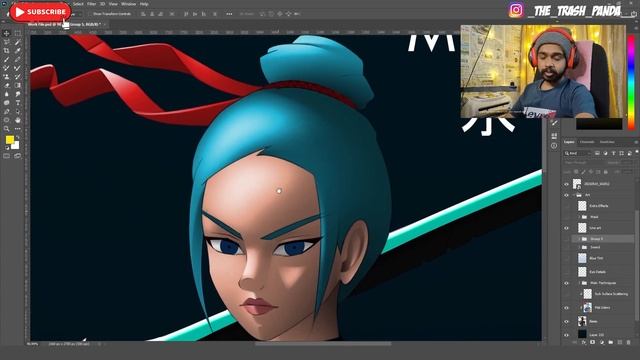Show the Blue Tint layer visibility
Image resolution: width=640 pixels, height=360 pixels.
(566, 258)
